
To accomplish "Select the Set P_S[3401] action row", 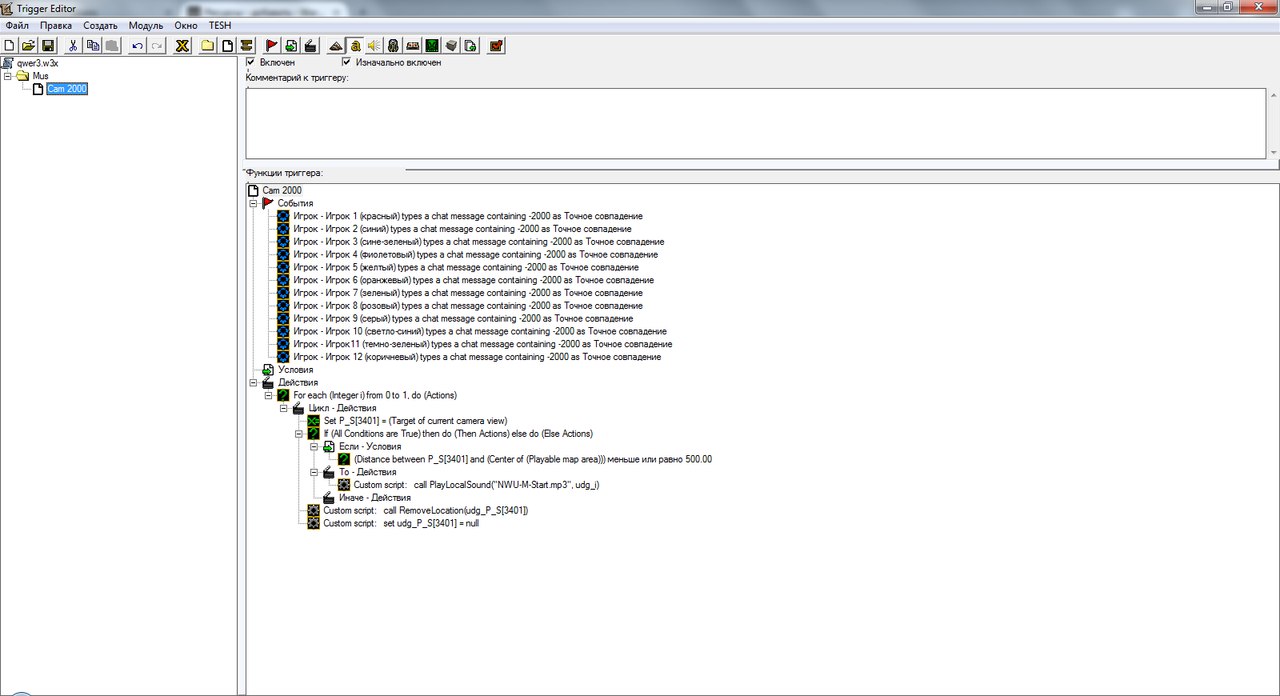I will click(x=416, y=421).
